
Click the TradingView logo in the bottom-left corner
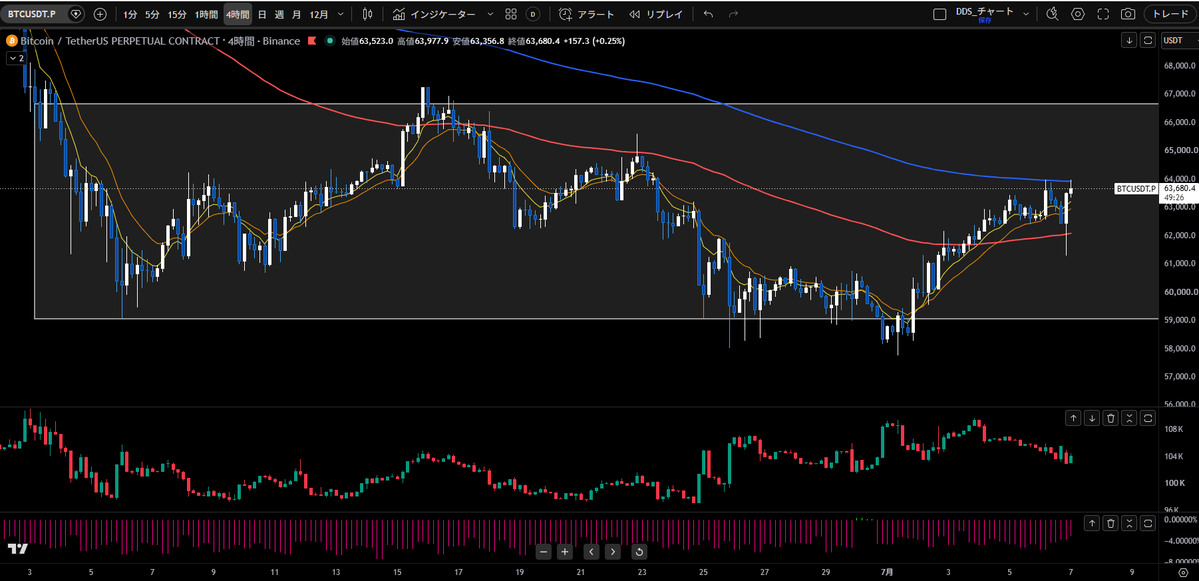[18, 549]
